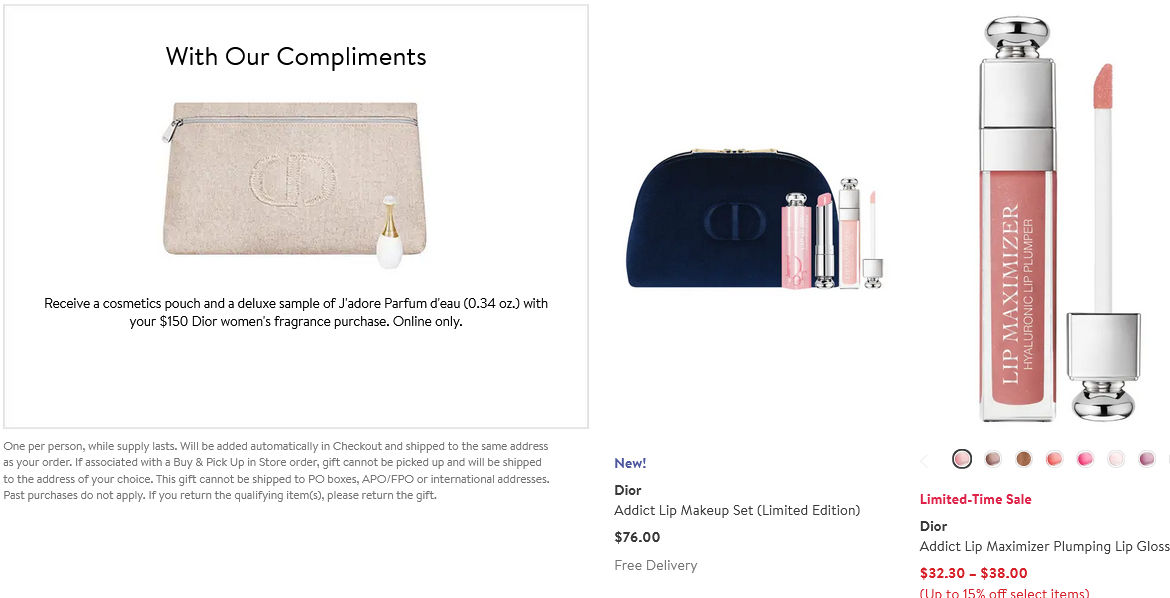
Task: Choose the mauve brown shade swatch
Action: (993, 459)
